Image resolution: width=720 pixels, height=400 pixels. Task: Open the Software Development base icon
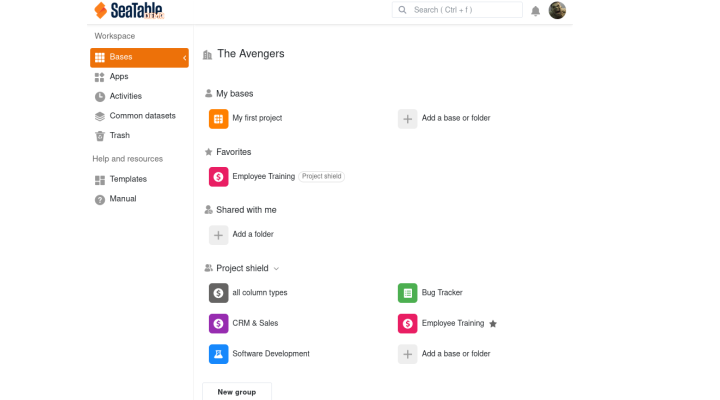(x=219, y=354)
